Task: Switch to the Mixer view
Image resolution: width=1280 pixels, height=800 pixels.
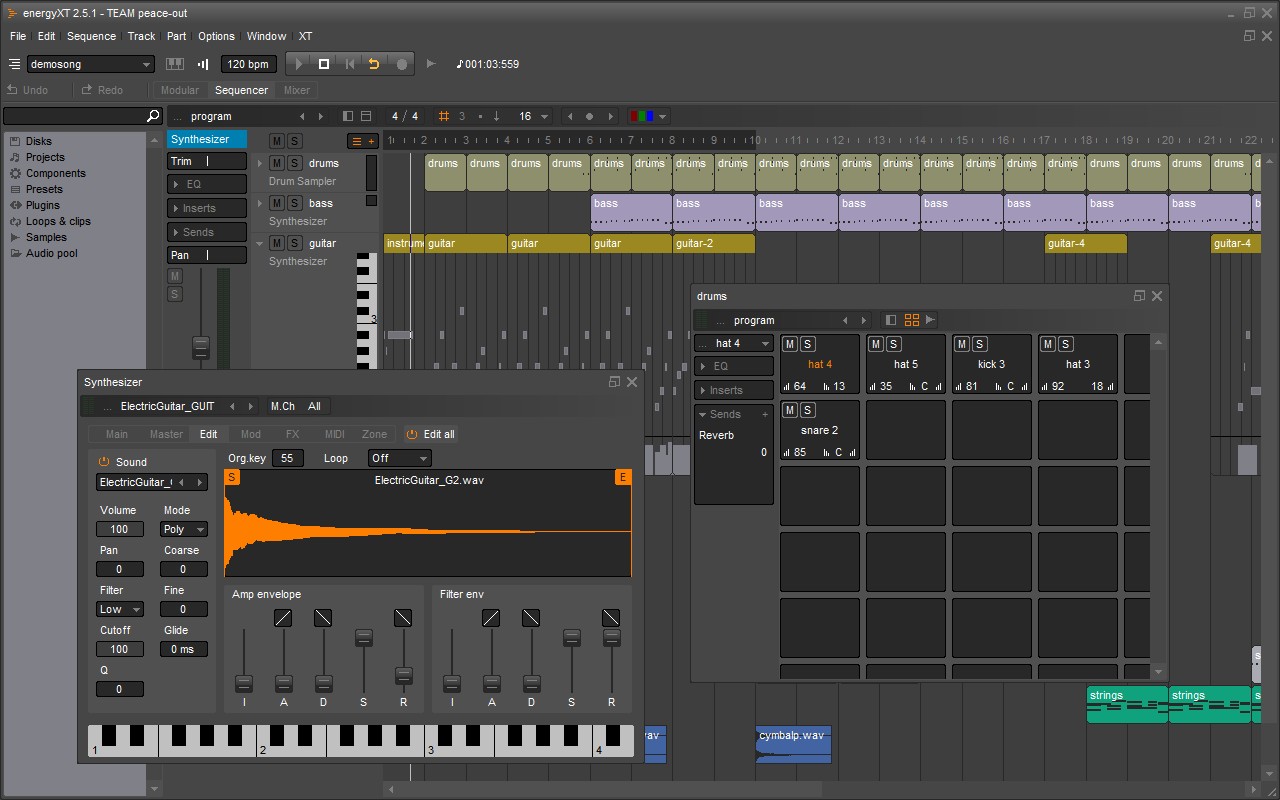Action: (296, 89)
